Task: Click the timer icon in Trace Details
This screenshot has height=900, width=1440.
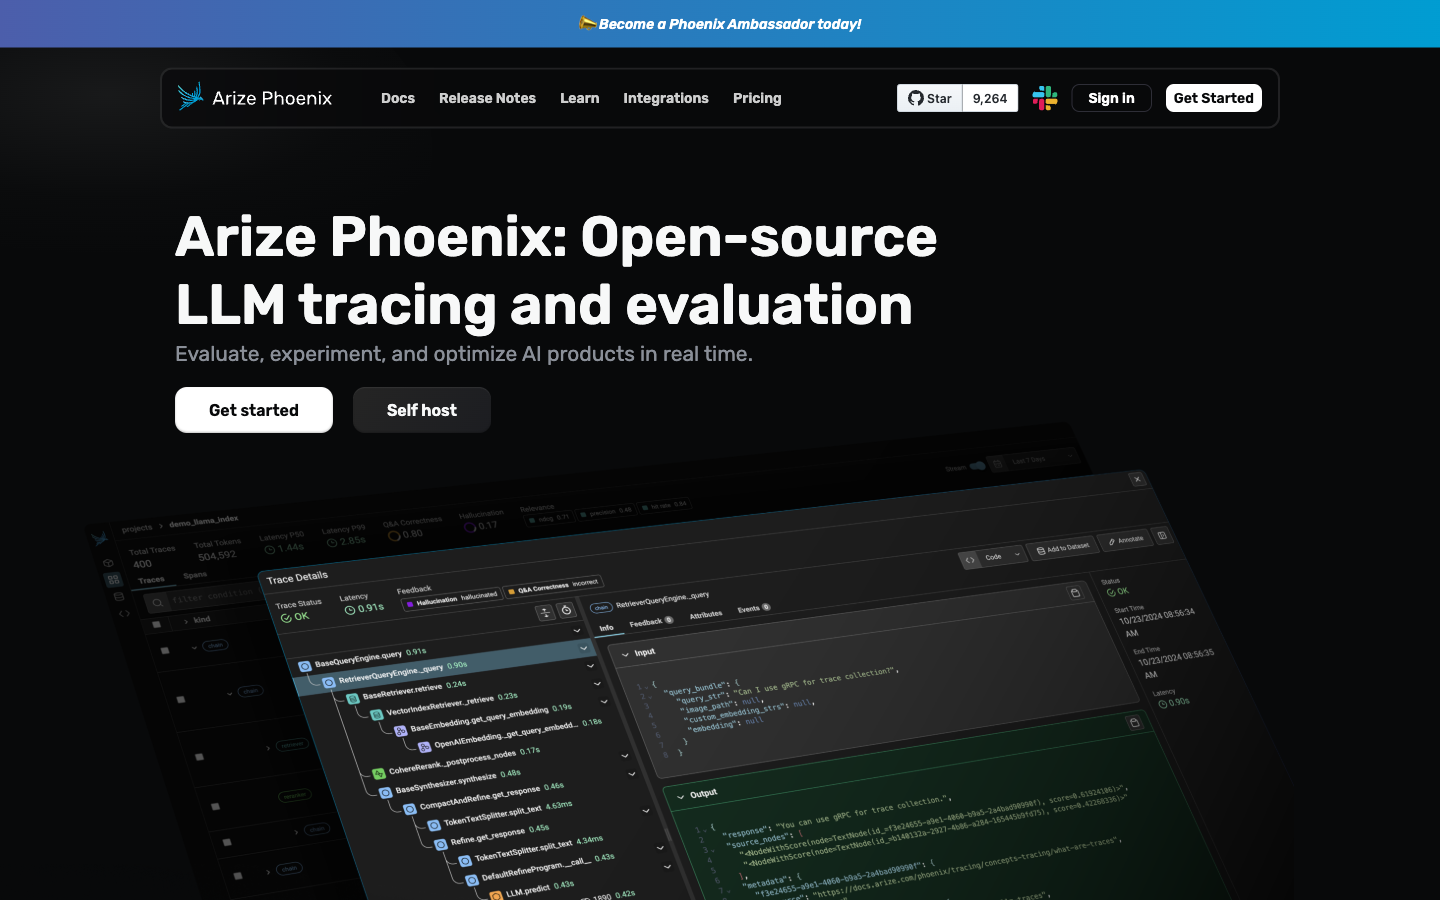Action: [x=566, y=610]
